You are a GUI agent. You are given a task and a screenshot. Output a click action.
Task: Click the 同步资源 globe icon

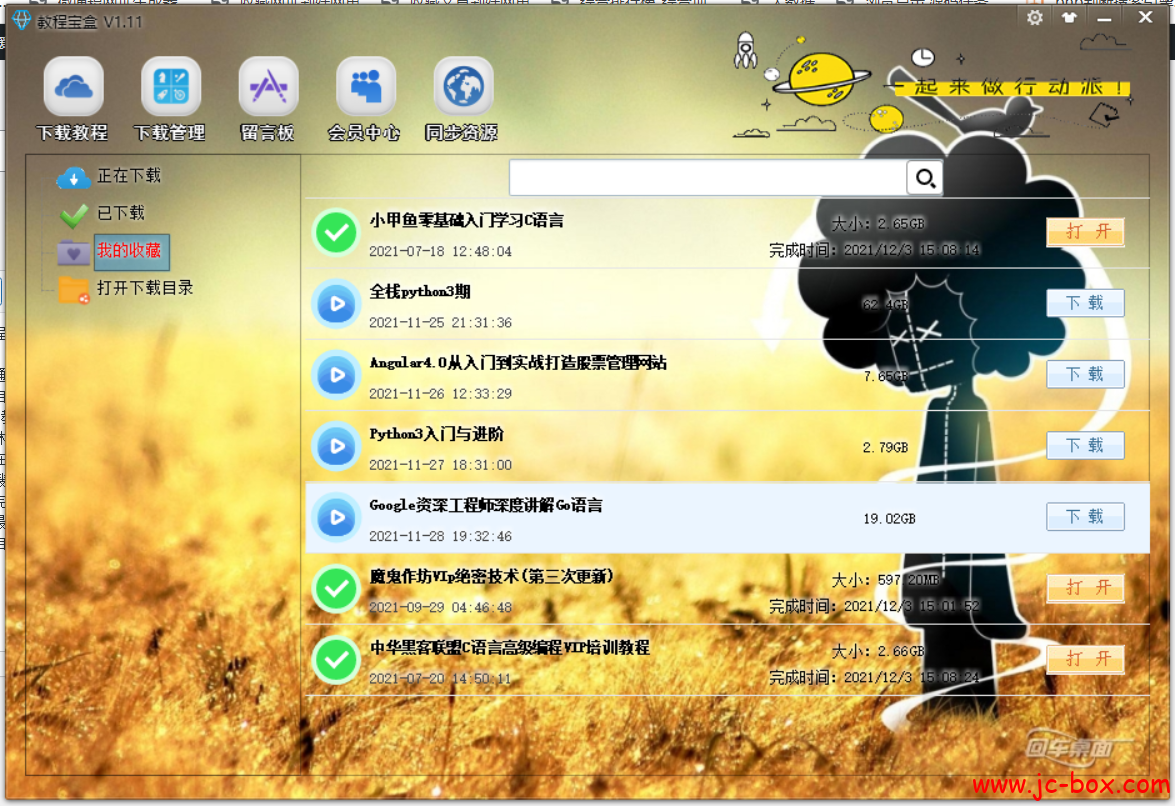[462, 87]
